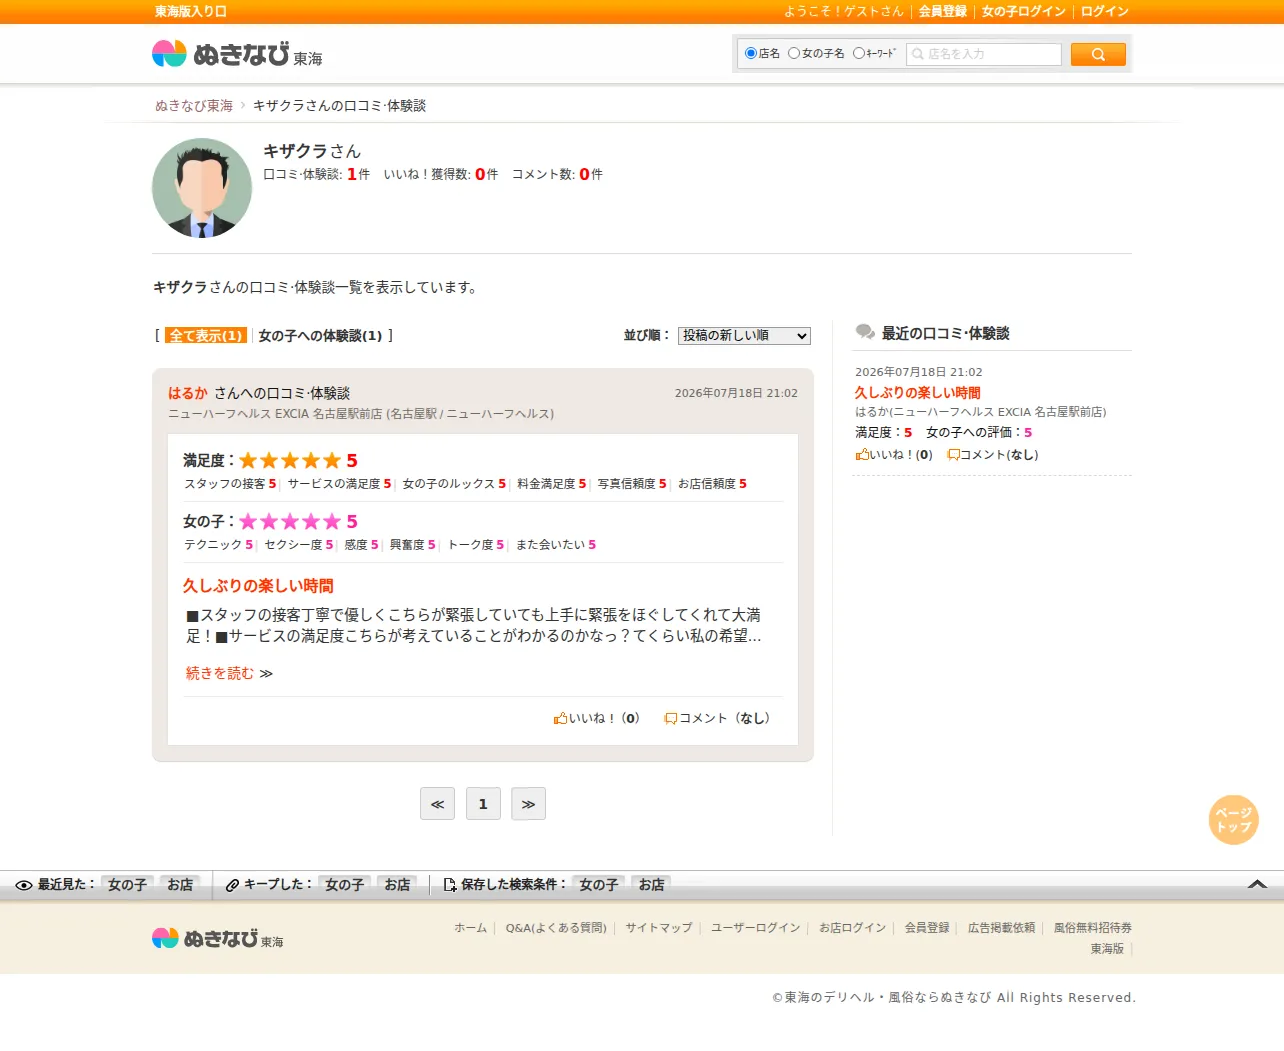Click the sidebar いいね！thumbs-up icon
This screenshot has height=1051, width=1284.
pos(862,454)
